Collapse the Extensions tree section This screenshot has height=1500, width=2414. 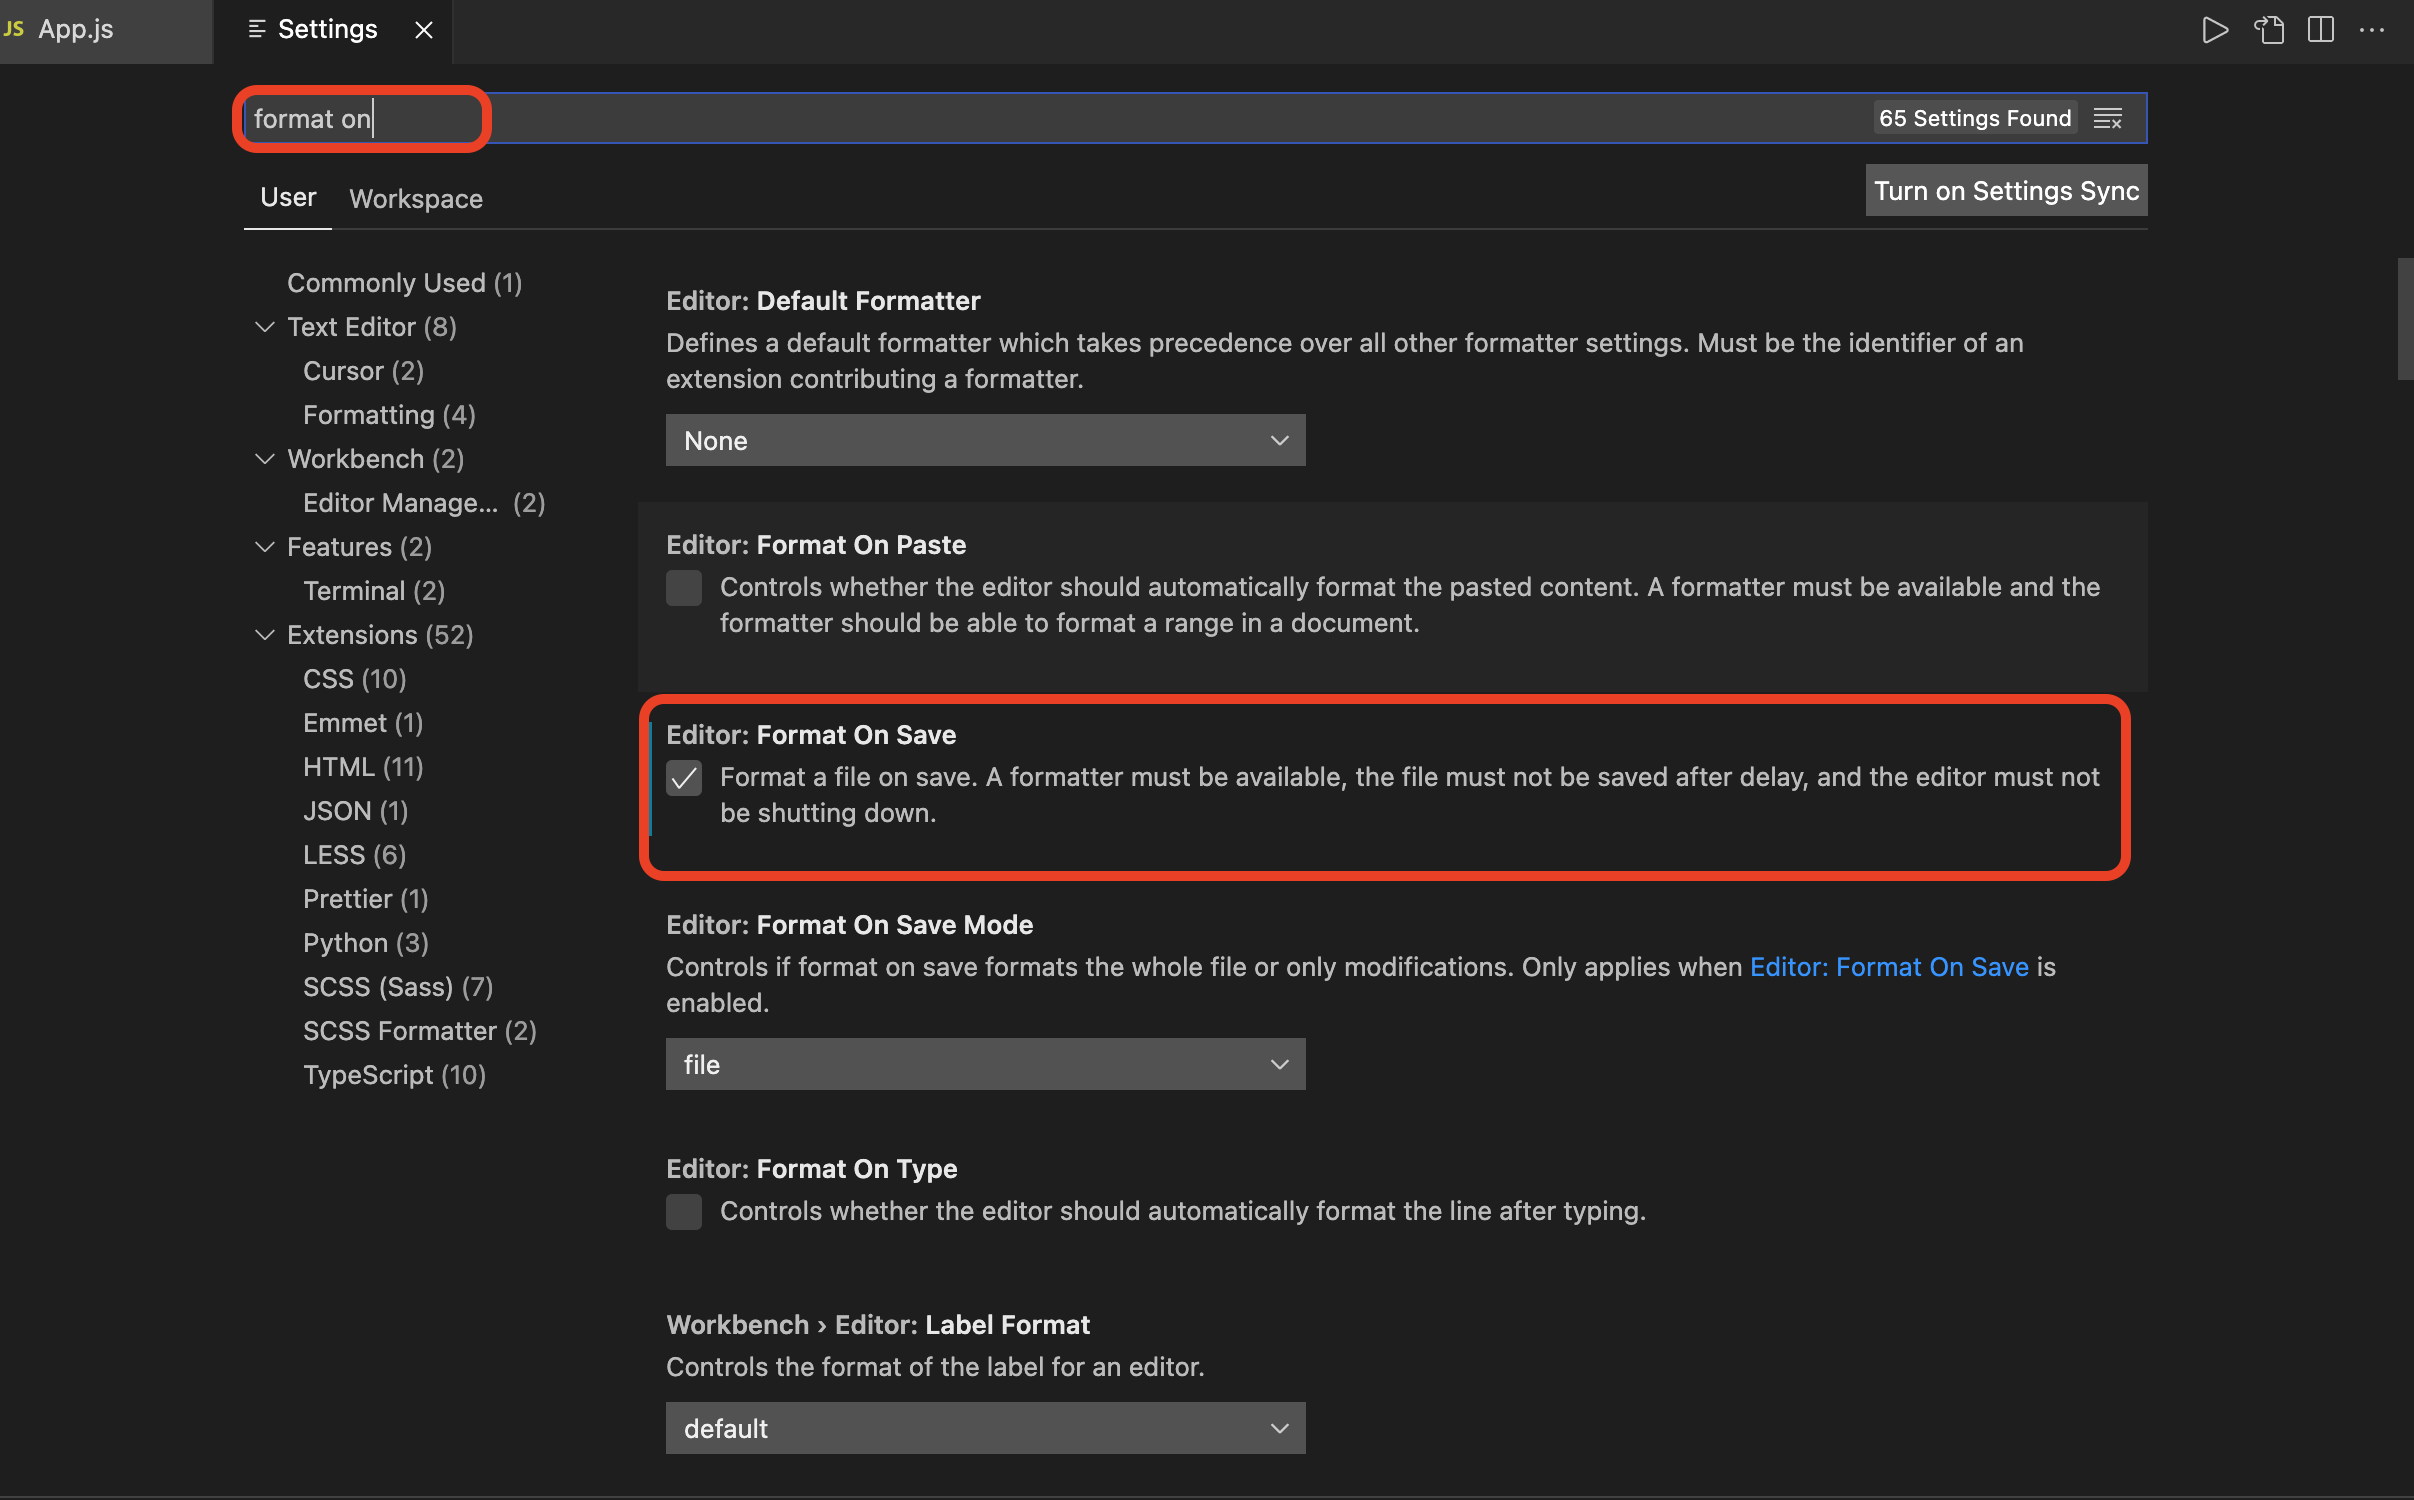(265, 635)
